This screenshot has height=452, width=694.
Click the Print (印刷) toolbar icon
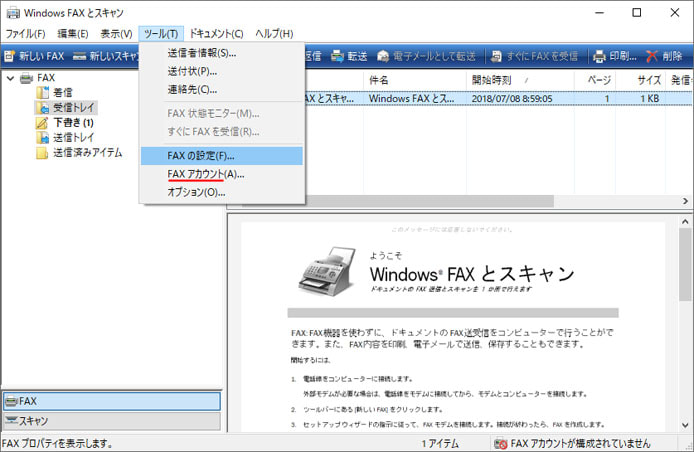(599, 56)
